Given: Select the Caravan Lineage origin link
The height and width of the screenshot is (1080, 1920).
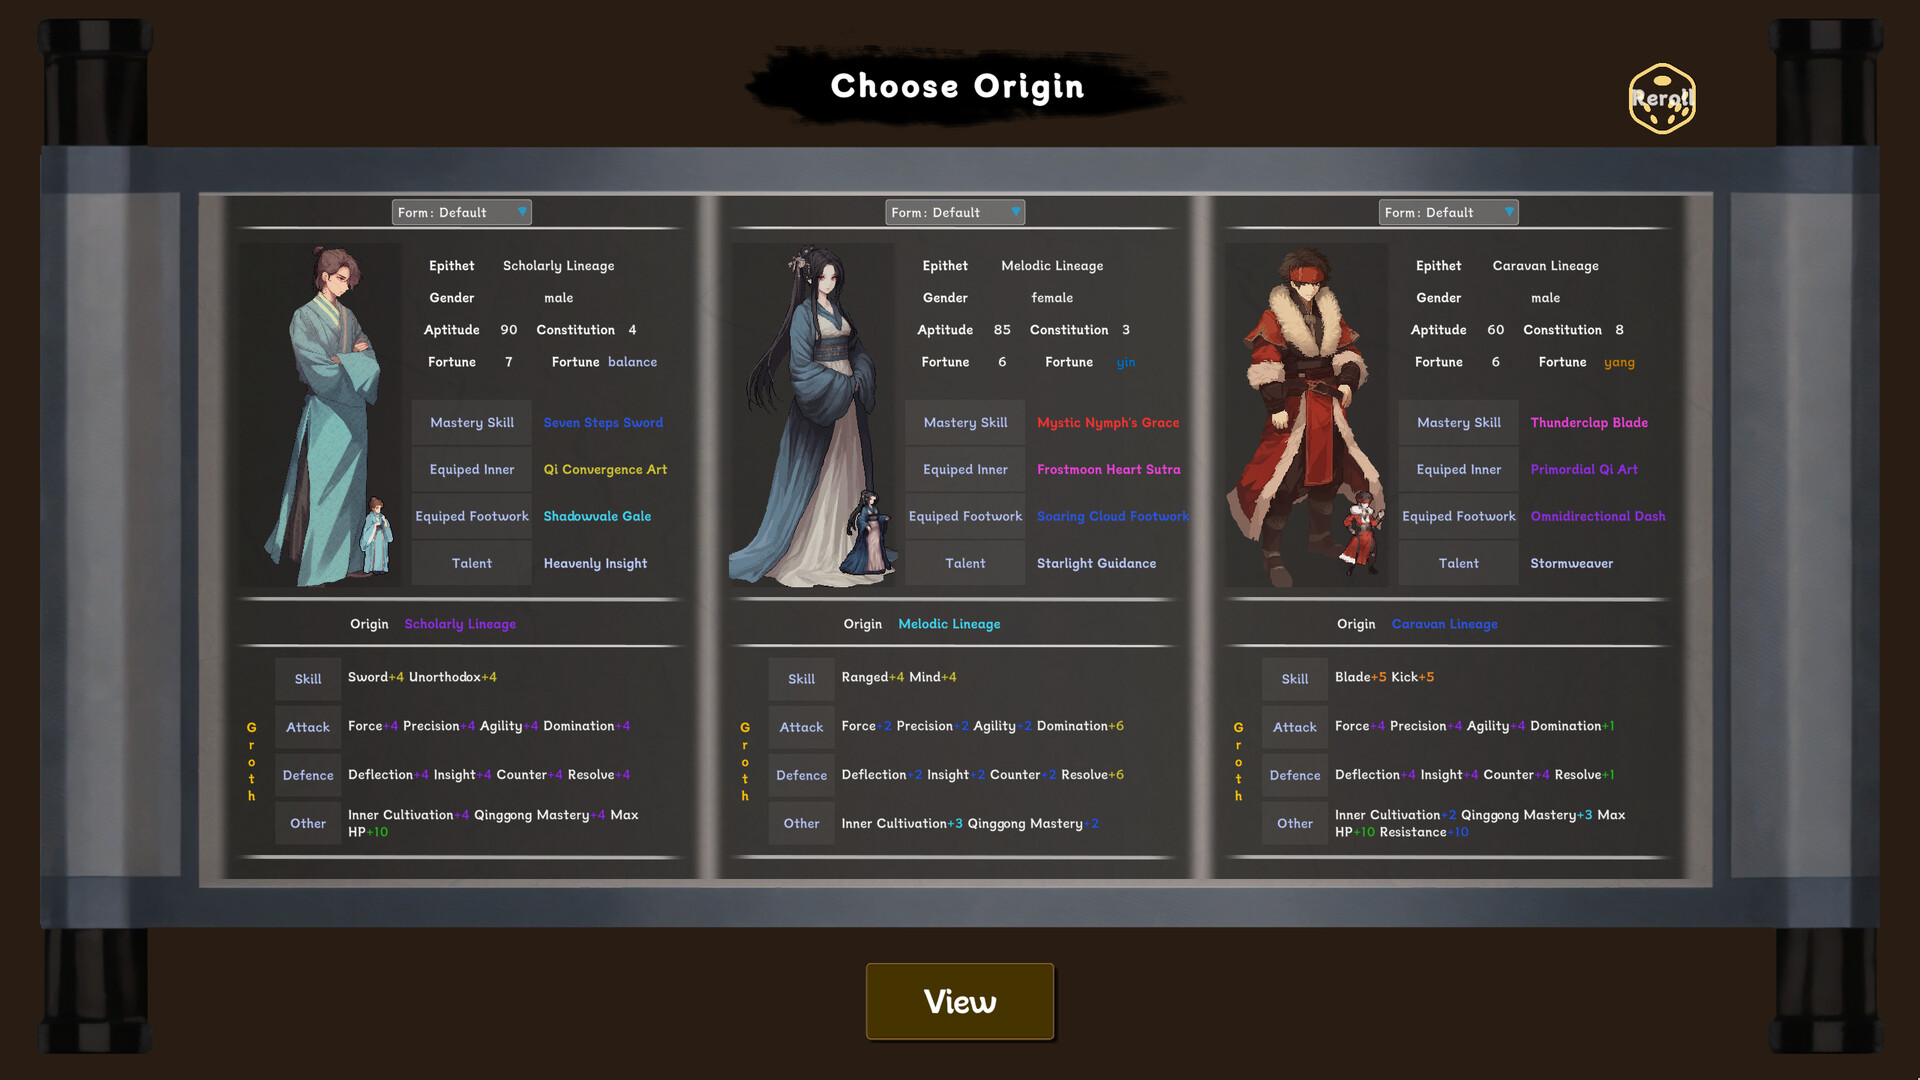Looking at the screenshot, I should (x=1444, y=623).
